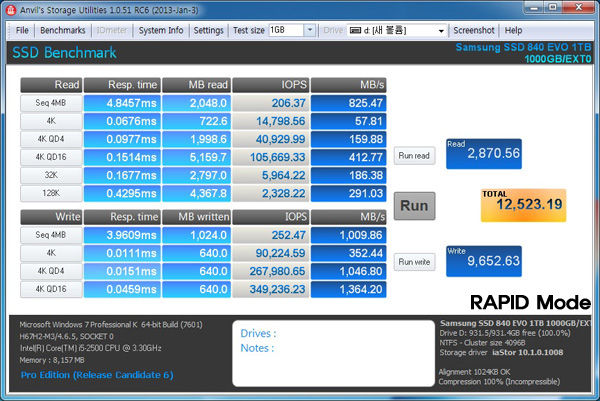
Task: Click the Alignment 1024KB OK text
Action: pyautogui.click(x=474, y=372)
